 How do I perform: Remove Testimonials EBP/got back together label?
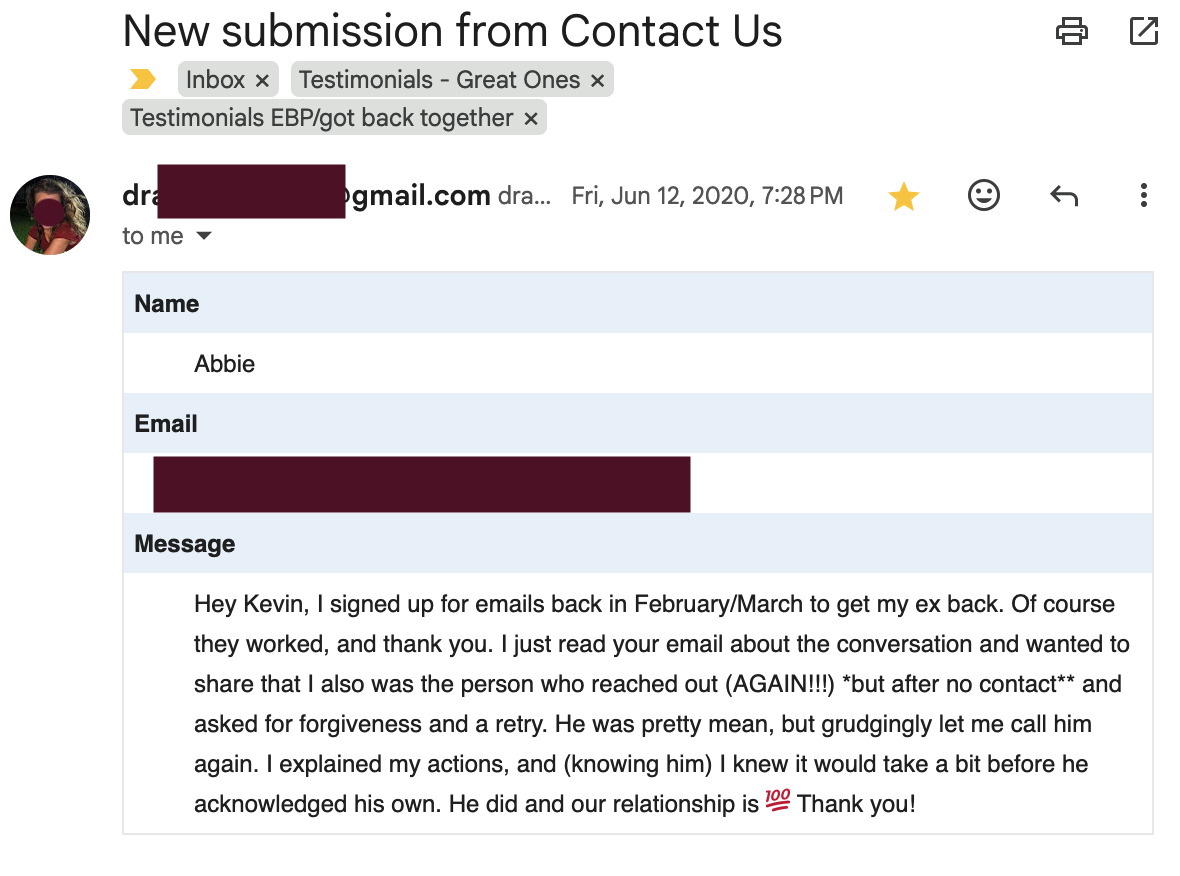pos(531,119)
